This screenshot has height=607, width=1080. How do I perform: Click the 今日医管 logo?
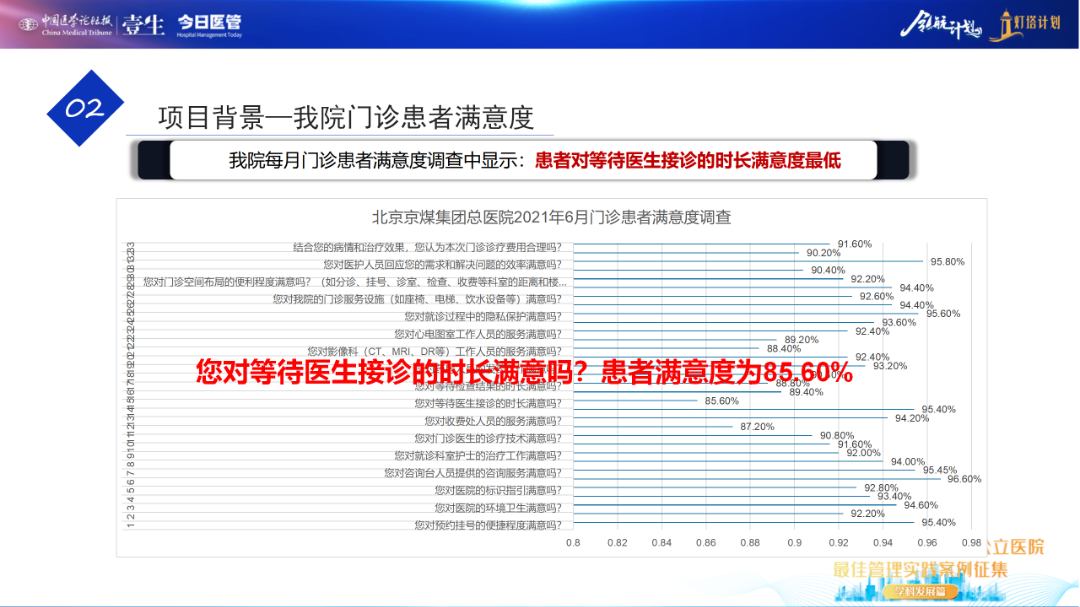[209, 25]
